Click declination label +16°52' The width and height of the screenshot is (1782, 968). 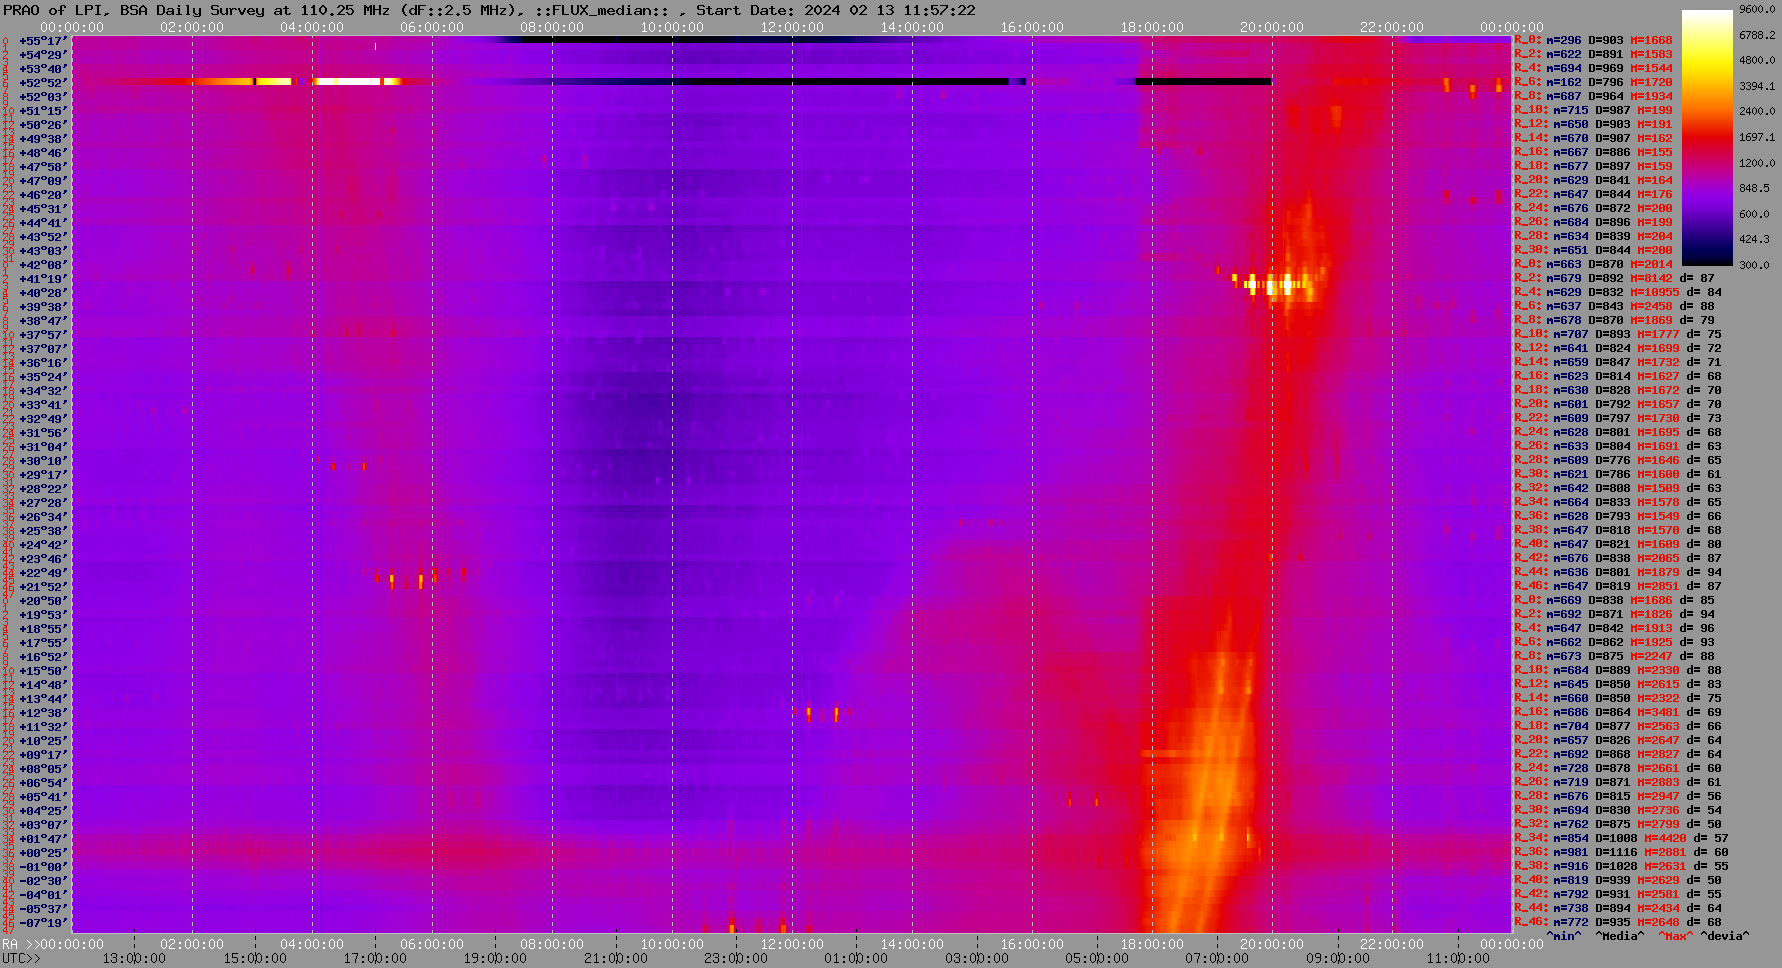(43, 657)
